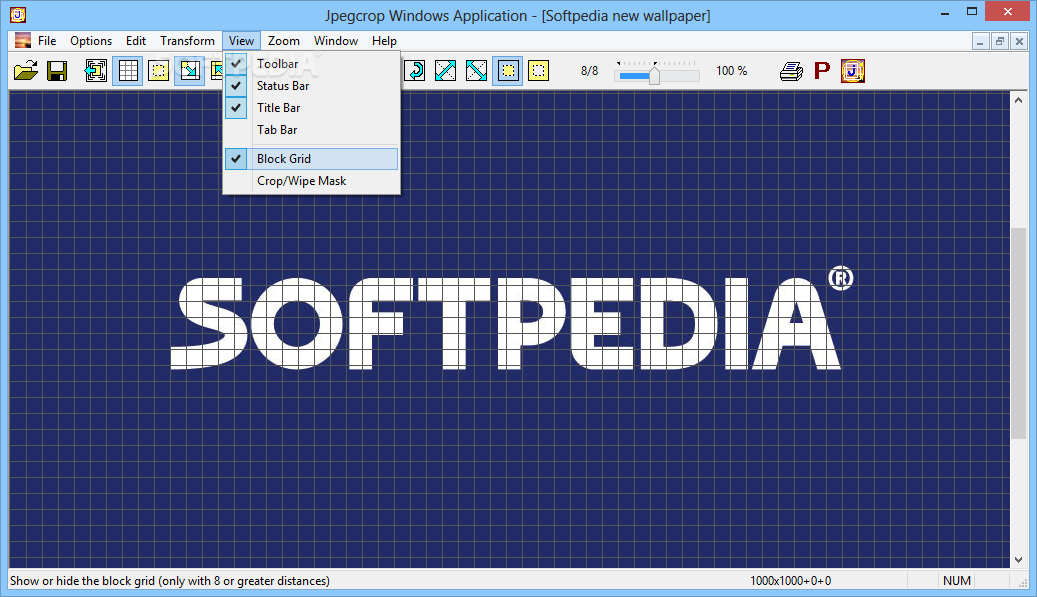1037x597 pixels.
Task: Click the Jpegcrop app icon in title bar
Action: point(18,14)
